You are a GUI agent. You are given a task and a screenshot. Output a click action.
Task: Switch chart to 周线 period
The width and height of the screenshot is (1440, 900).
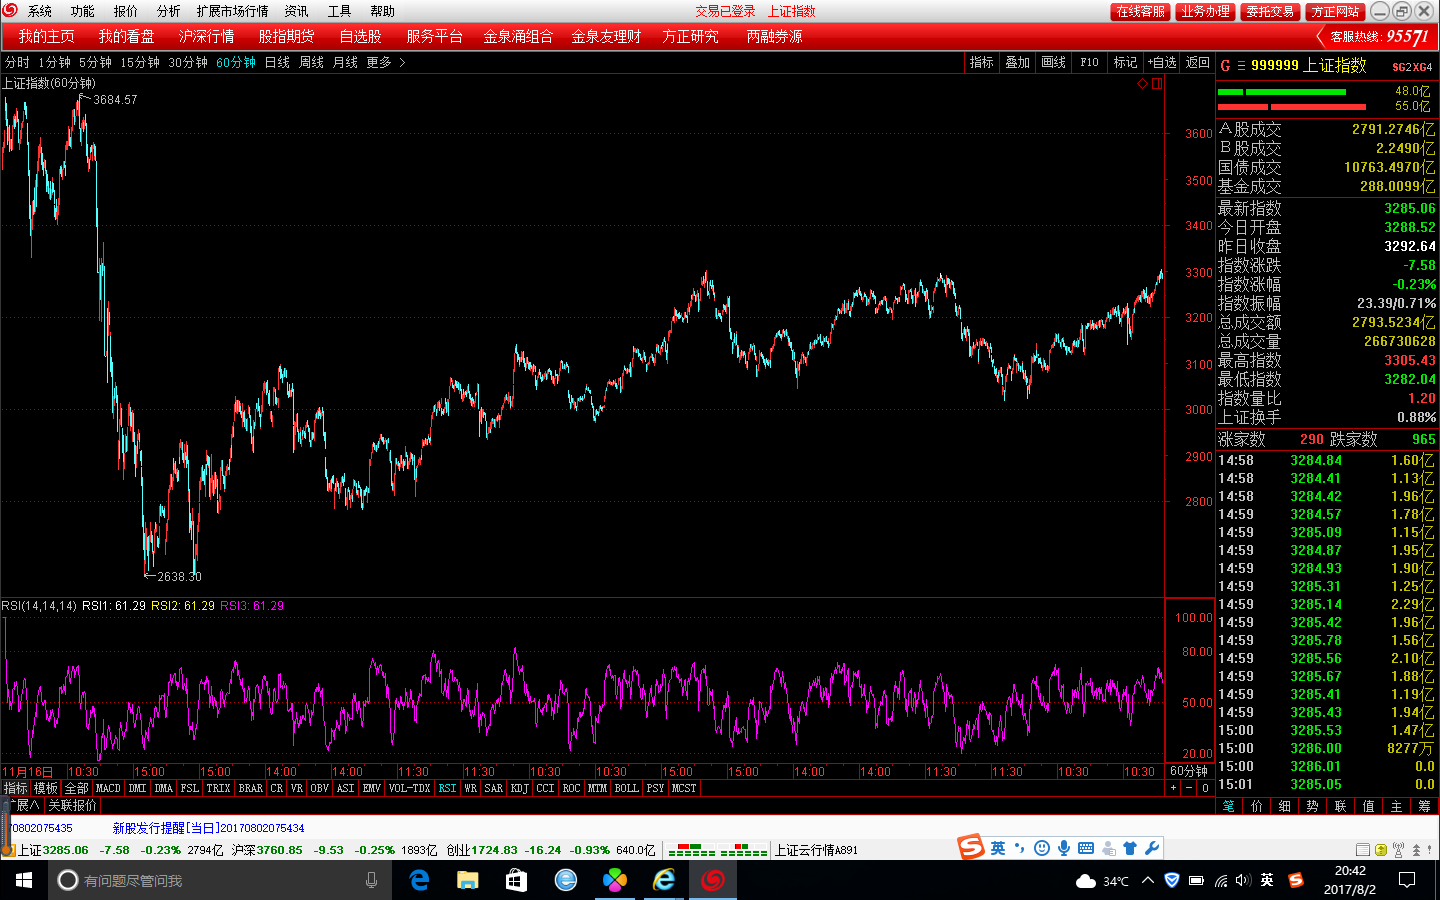pos(311,62)
